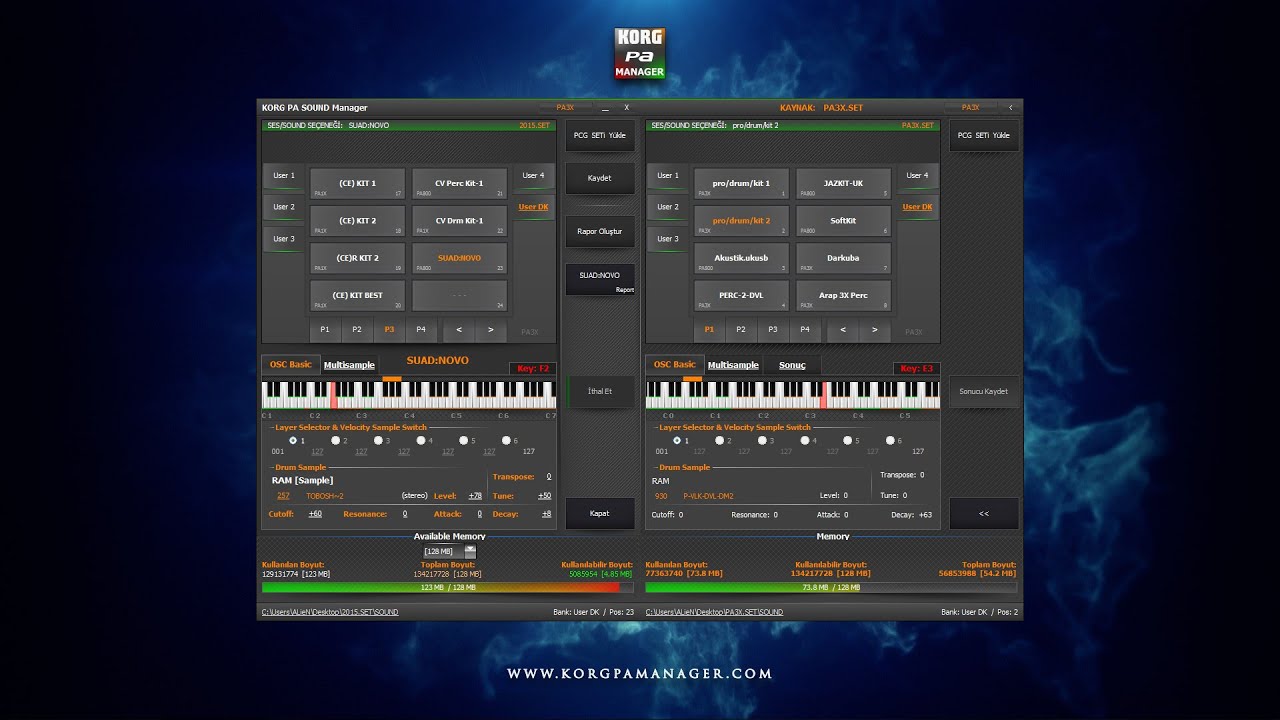
Task: Select the pro/drum/kit 1 source slot
Action: pyautogui.click(x=742, y=184)
